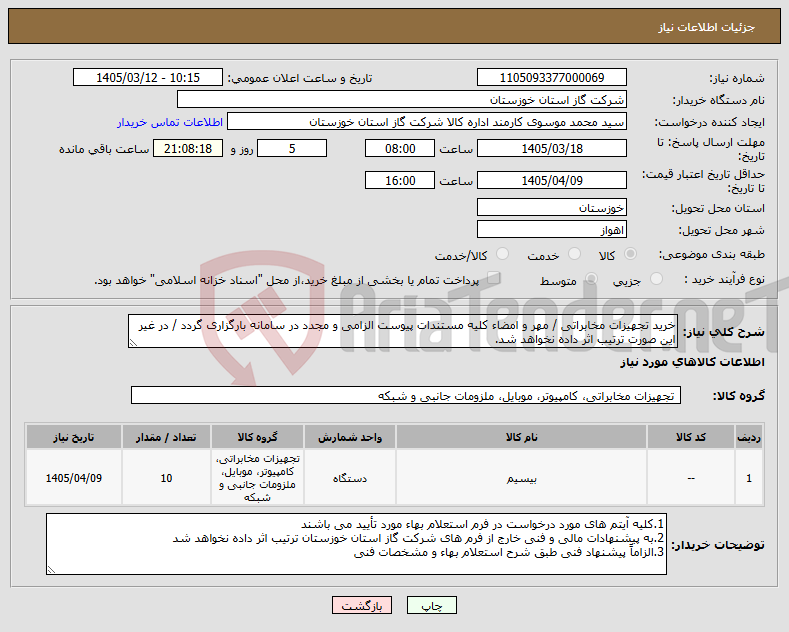This screenshot has width=789, height=632.
Task: Click the گروه کالا column header
Action: pos(257,437)
